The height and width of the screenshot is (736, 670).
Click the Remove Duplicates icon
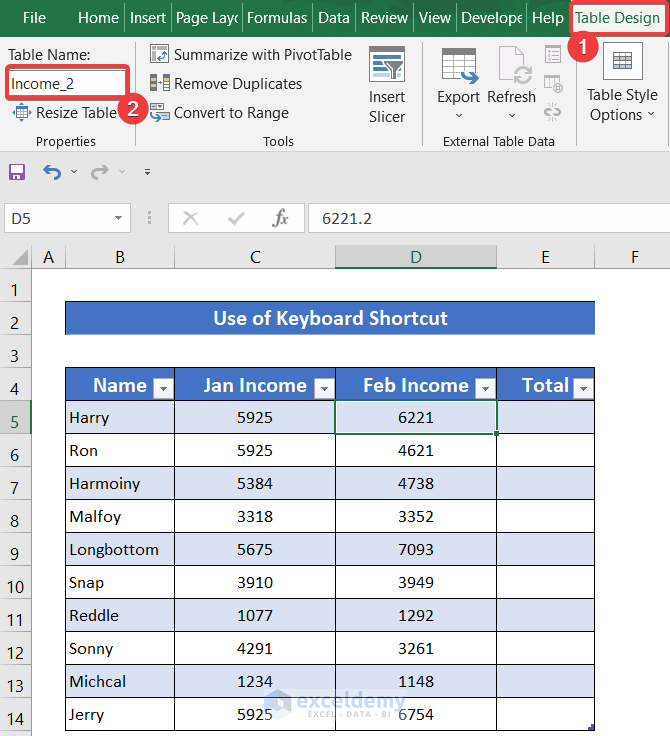click(159, 84)
